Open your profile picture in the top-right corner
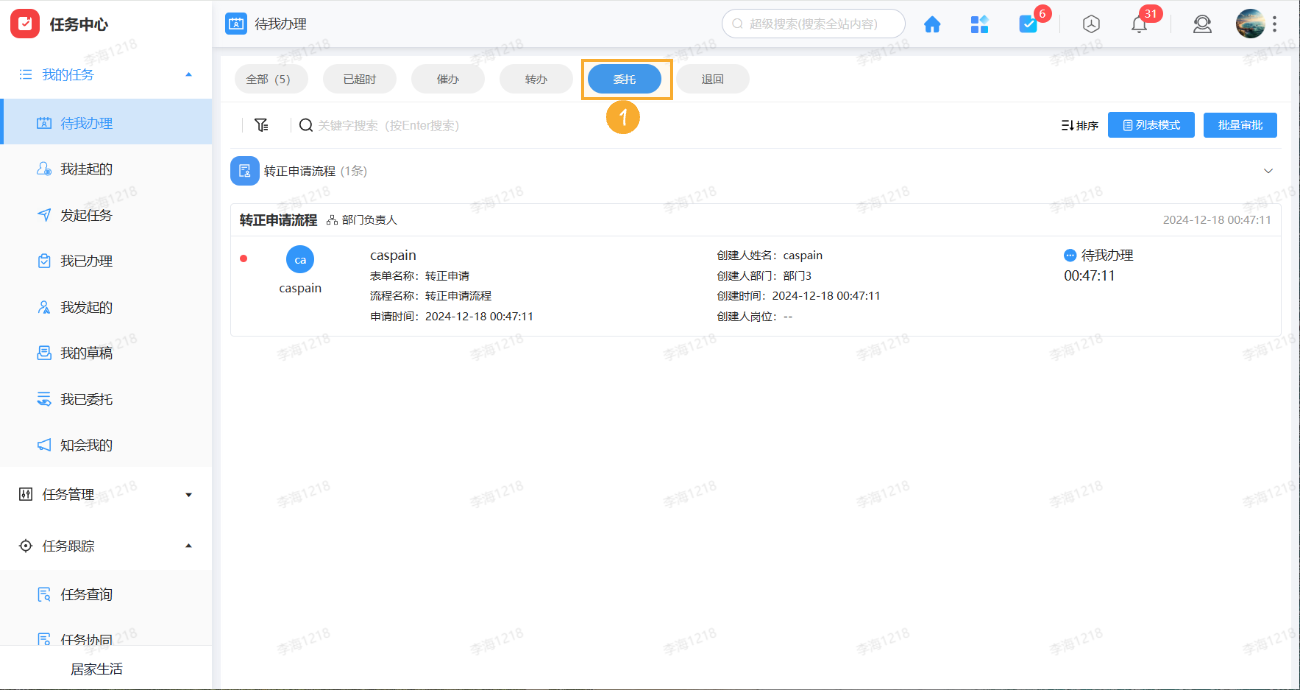Image resolution: width=1300 pixels, height=690 pixels. click(1251, 22)
